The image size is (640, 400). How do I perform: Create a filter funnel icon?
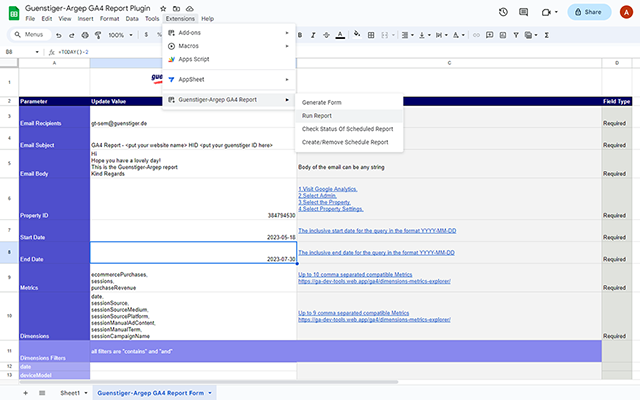tap(516, 35)
